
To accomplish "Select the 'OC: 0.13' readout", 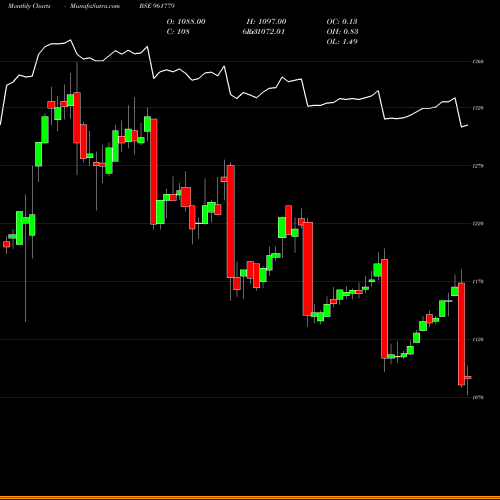I will [x=342, y=22].
